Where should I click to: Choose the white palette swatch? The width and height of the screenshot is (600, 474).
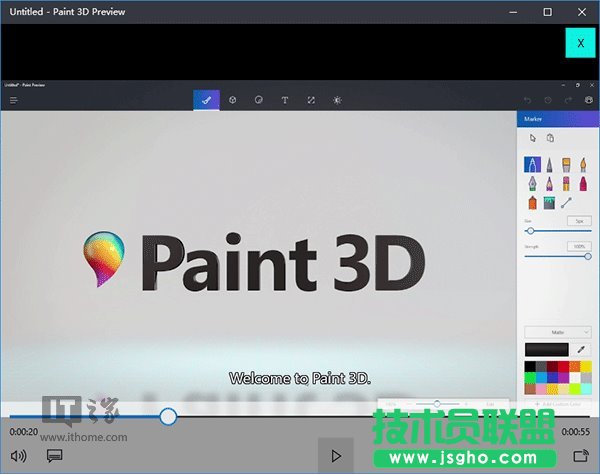click(x=574, y=378)
